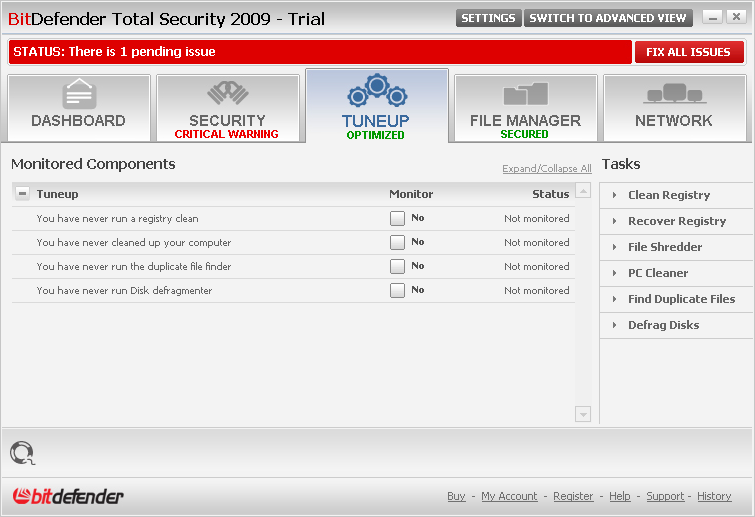Click the Tuneup gears icon
This screenshot has height=517, width=755.
pyautogui.click(x=377, y=90)
